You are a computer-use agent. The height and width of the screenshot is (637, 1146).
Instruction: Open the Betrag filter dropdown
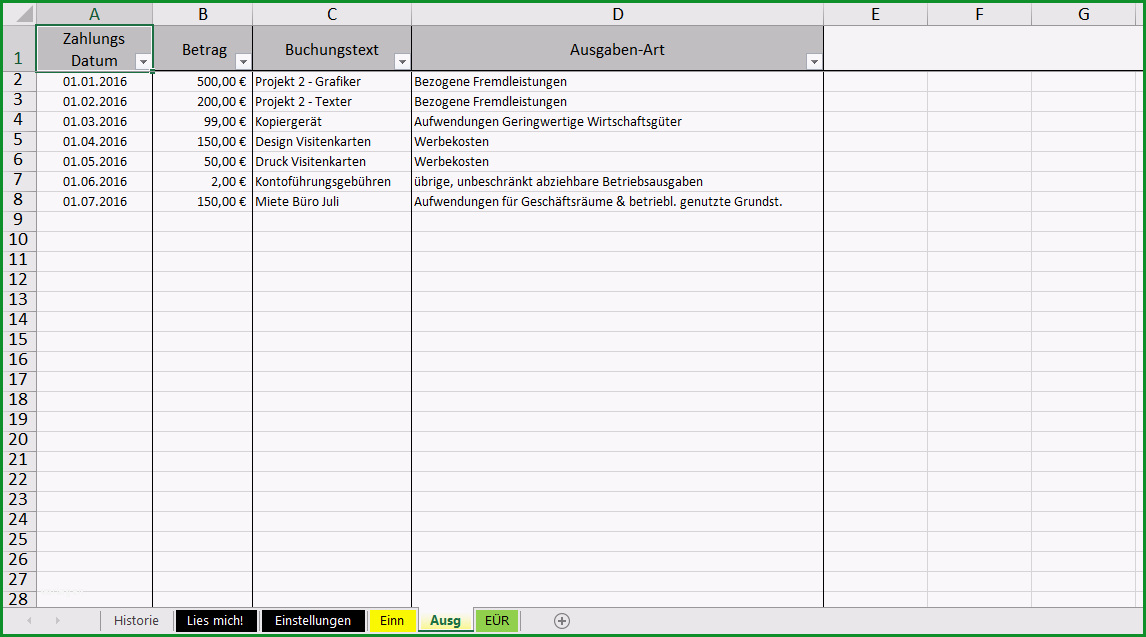tap(243, 62)
